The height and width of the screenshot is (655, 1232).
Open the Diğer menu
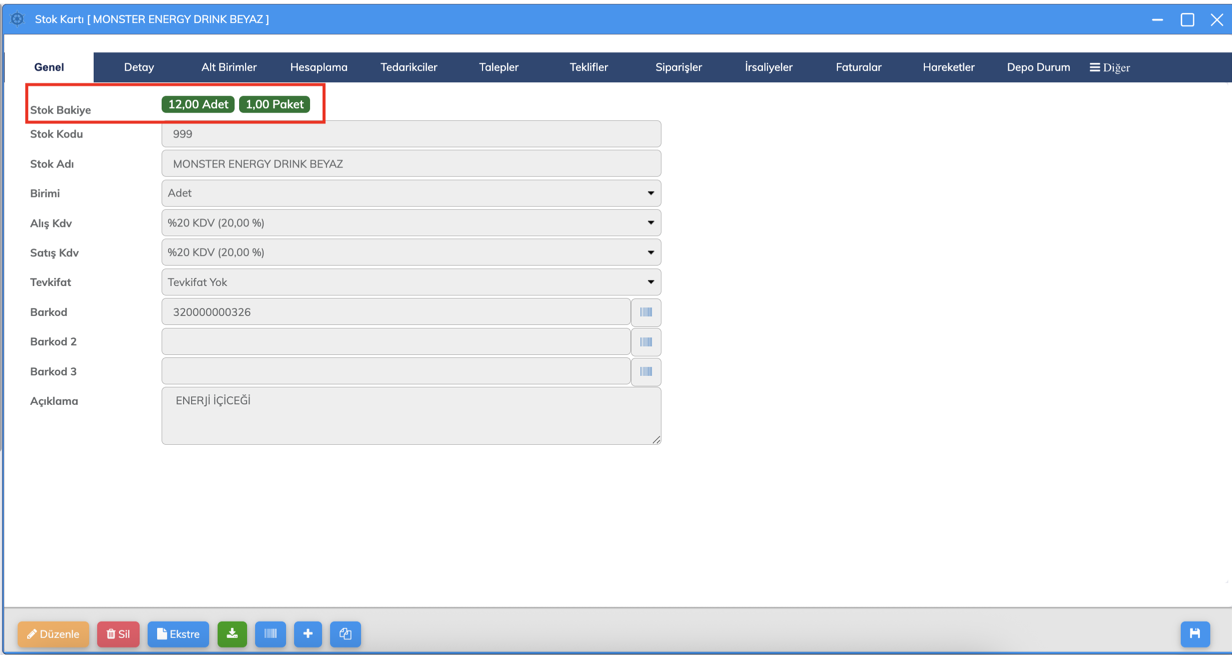pos(1109,68)
